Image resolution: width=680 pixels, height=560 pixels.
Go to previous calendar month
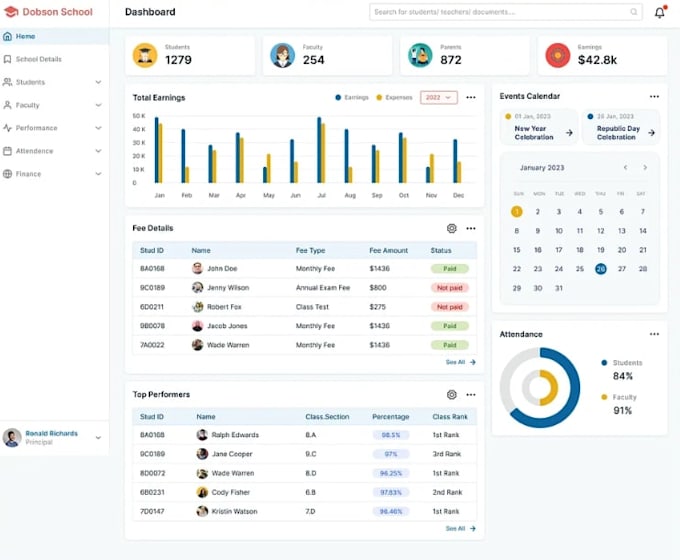click(x=625, y=167)
